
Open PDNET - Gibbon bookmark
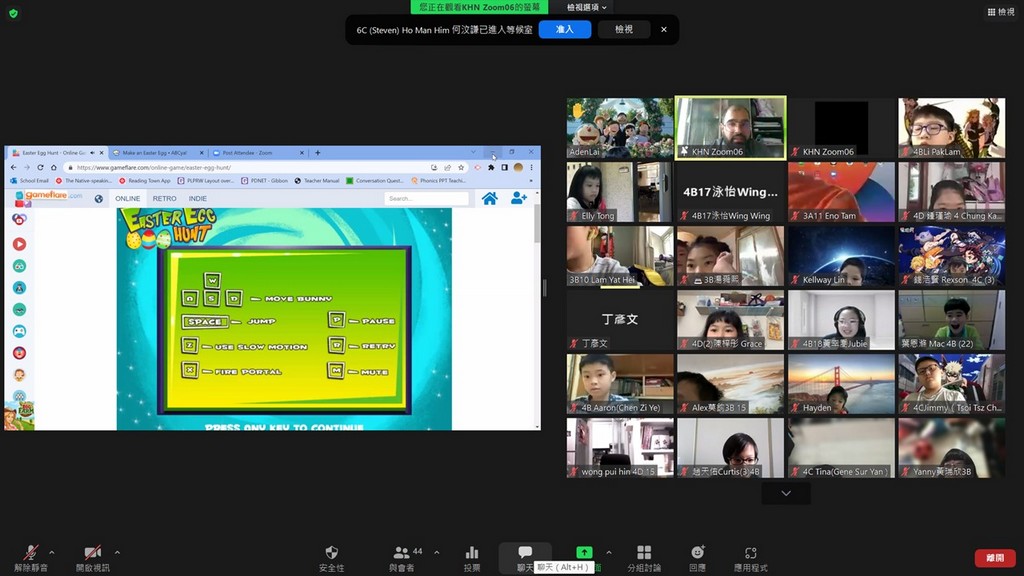(x=265, y=180)
